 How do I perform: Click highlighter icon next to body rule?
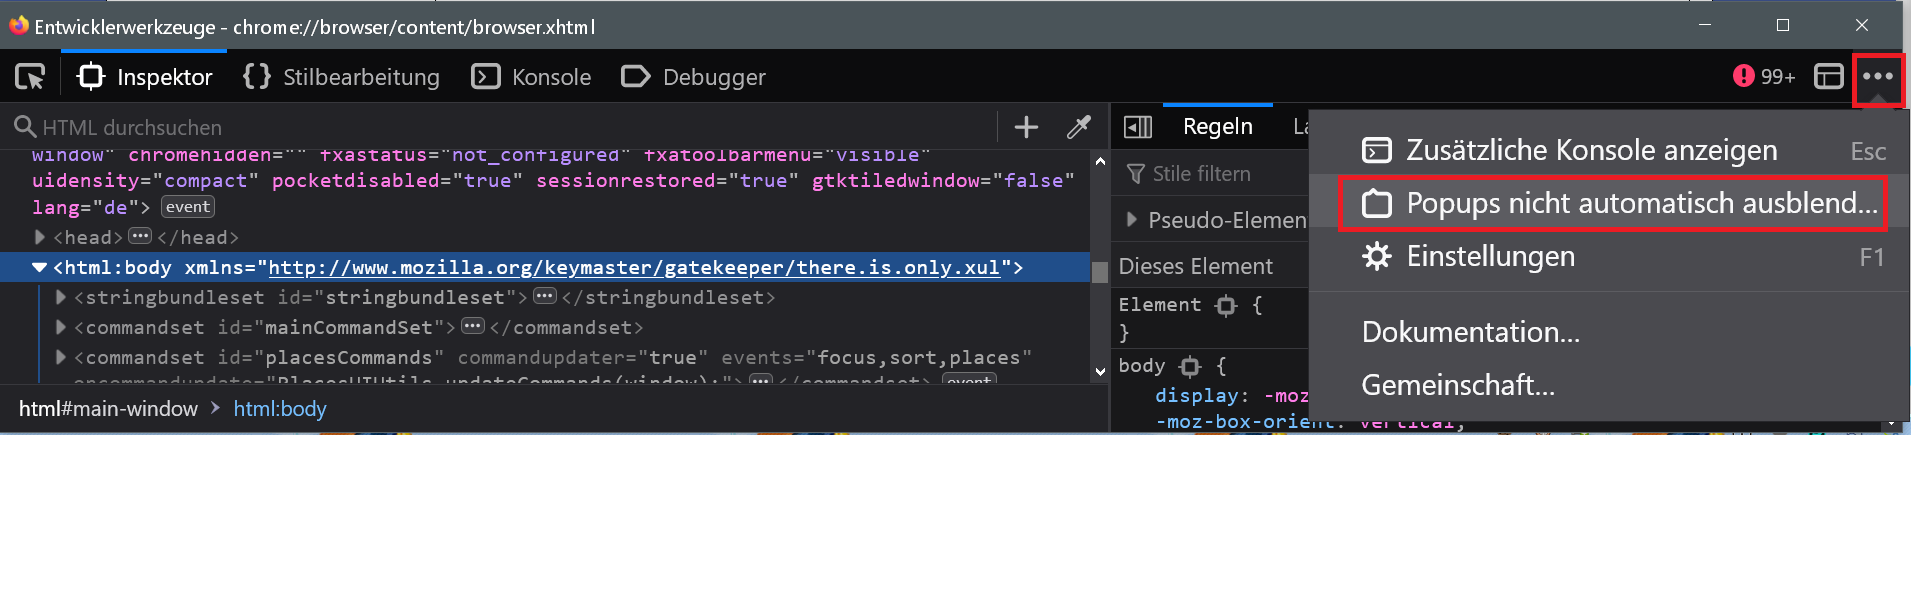tap(1190, 367)
